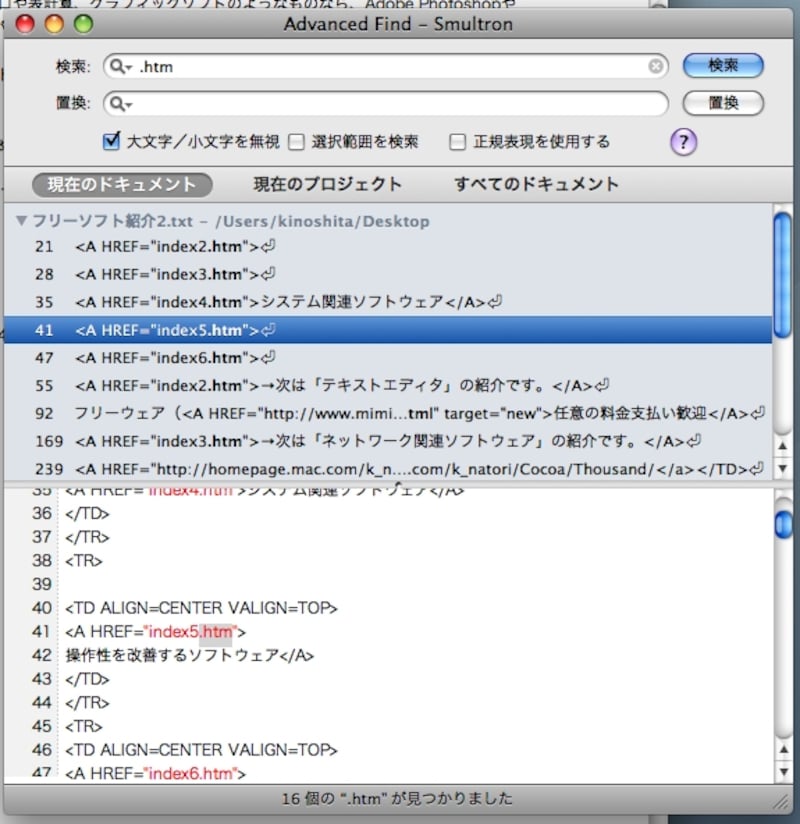Click the blue results list scrollbar thumb
Screen dimensions: 800x824
(783, 275)
